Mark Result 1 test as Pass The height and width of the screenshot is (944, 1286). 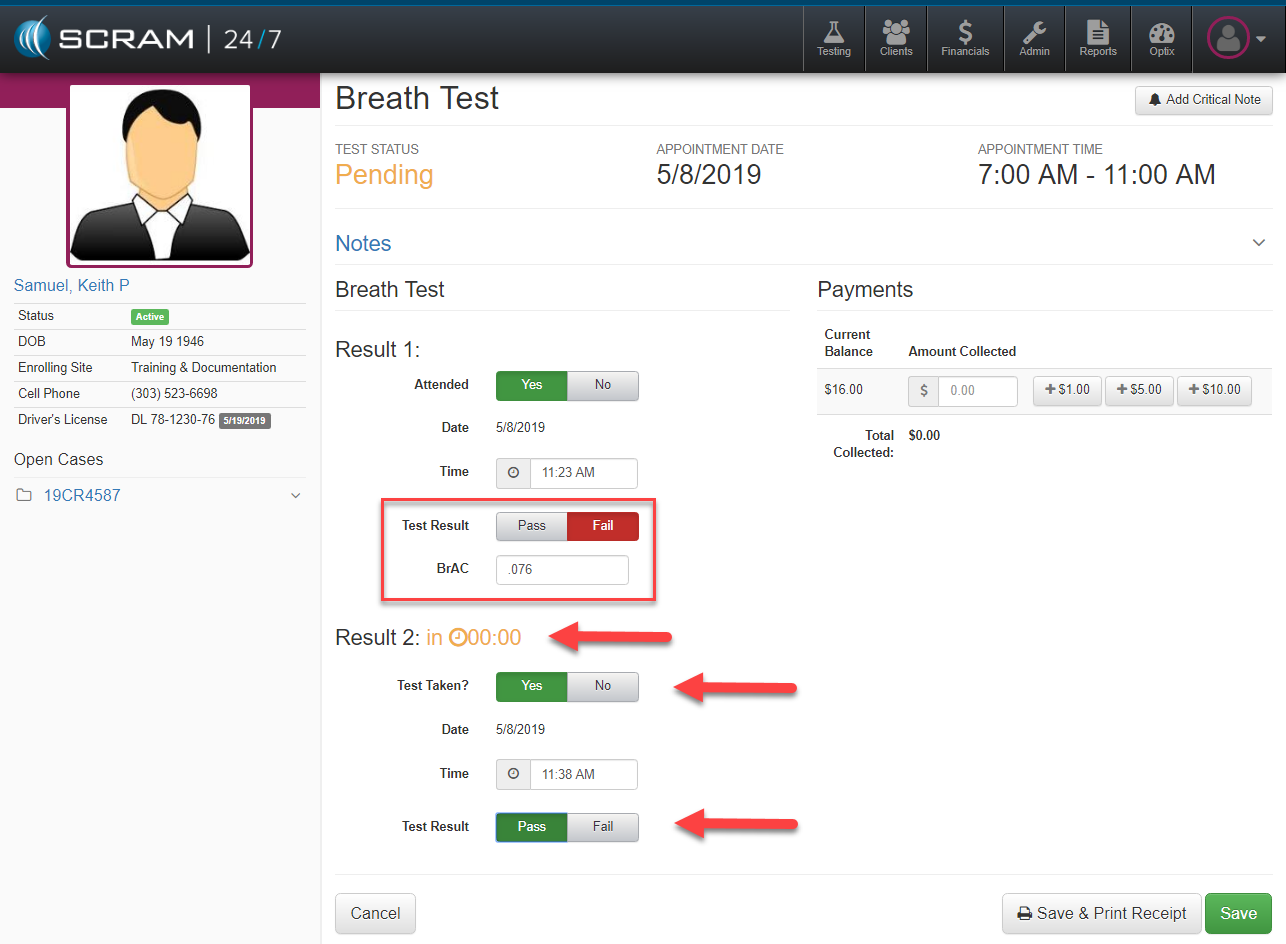point(532,526)
